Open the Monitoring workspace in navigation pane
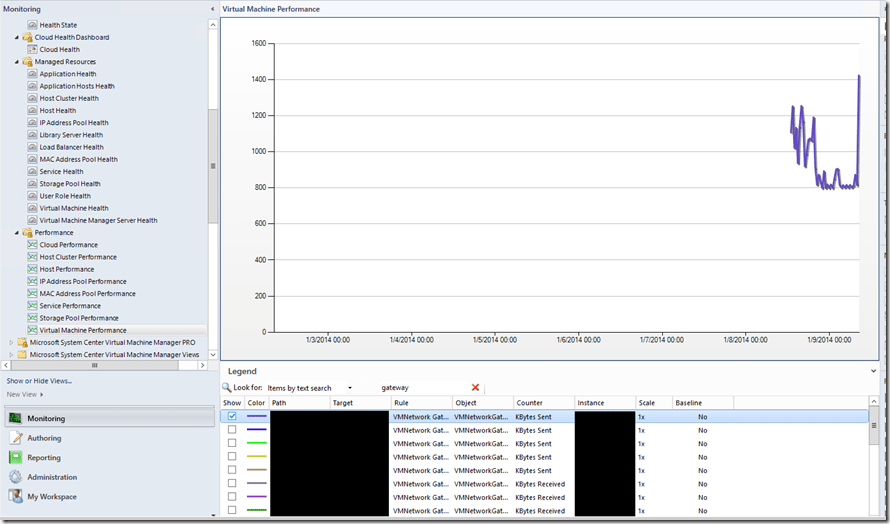The width and height of the screenshot is (890, 524). [46, 419]
